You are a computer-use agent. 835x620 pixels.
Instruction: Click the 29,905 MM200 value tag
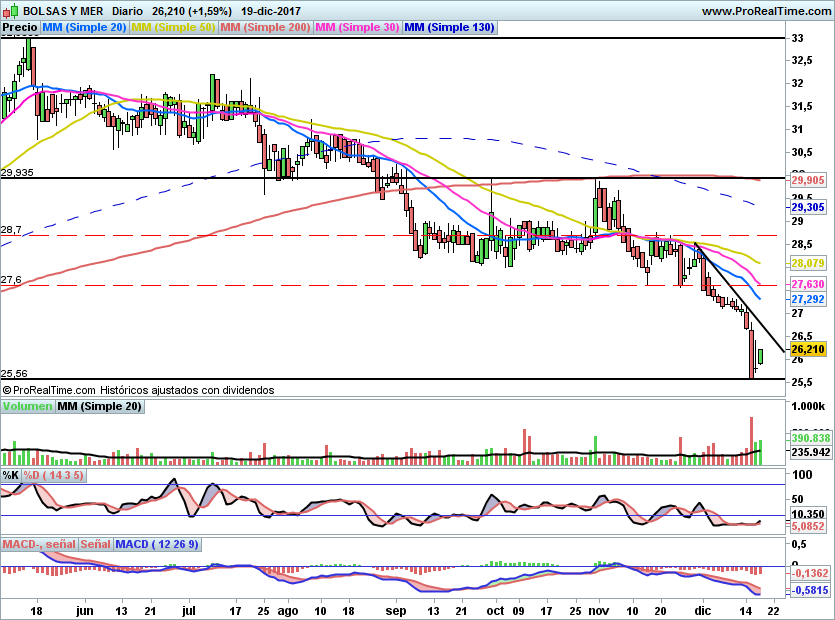click(808, 181)
